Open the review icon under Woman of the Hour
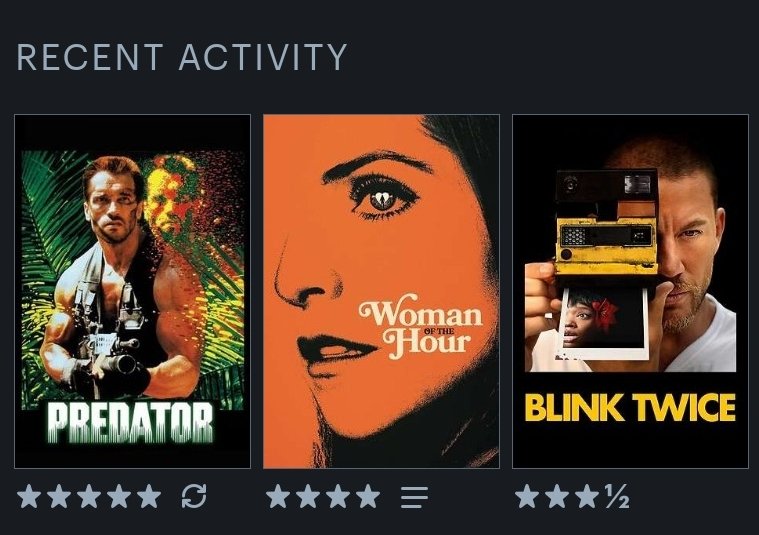This screenshot has width=759, height=535. coord(414,497)
